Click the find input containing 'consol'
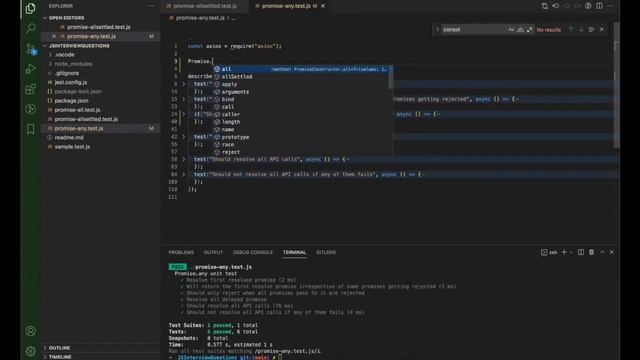The height and width of the screenshot is (360, 640). click(473, 29)
